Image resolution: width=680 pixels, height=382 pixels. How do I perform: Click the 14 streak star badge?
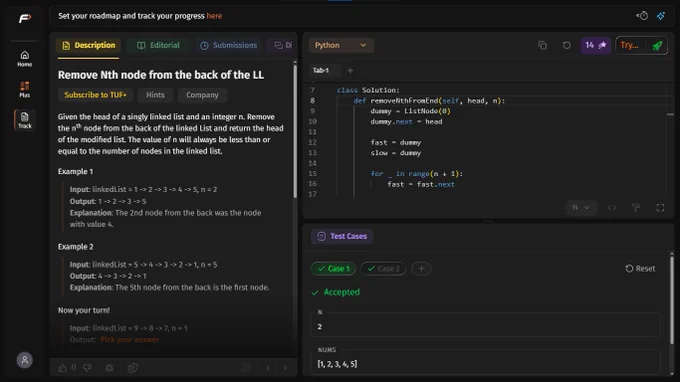point(595,45)
